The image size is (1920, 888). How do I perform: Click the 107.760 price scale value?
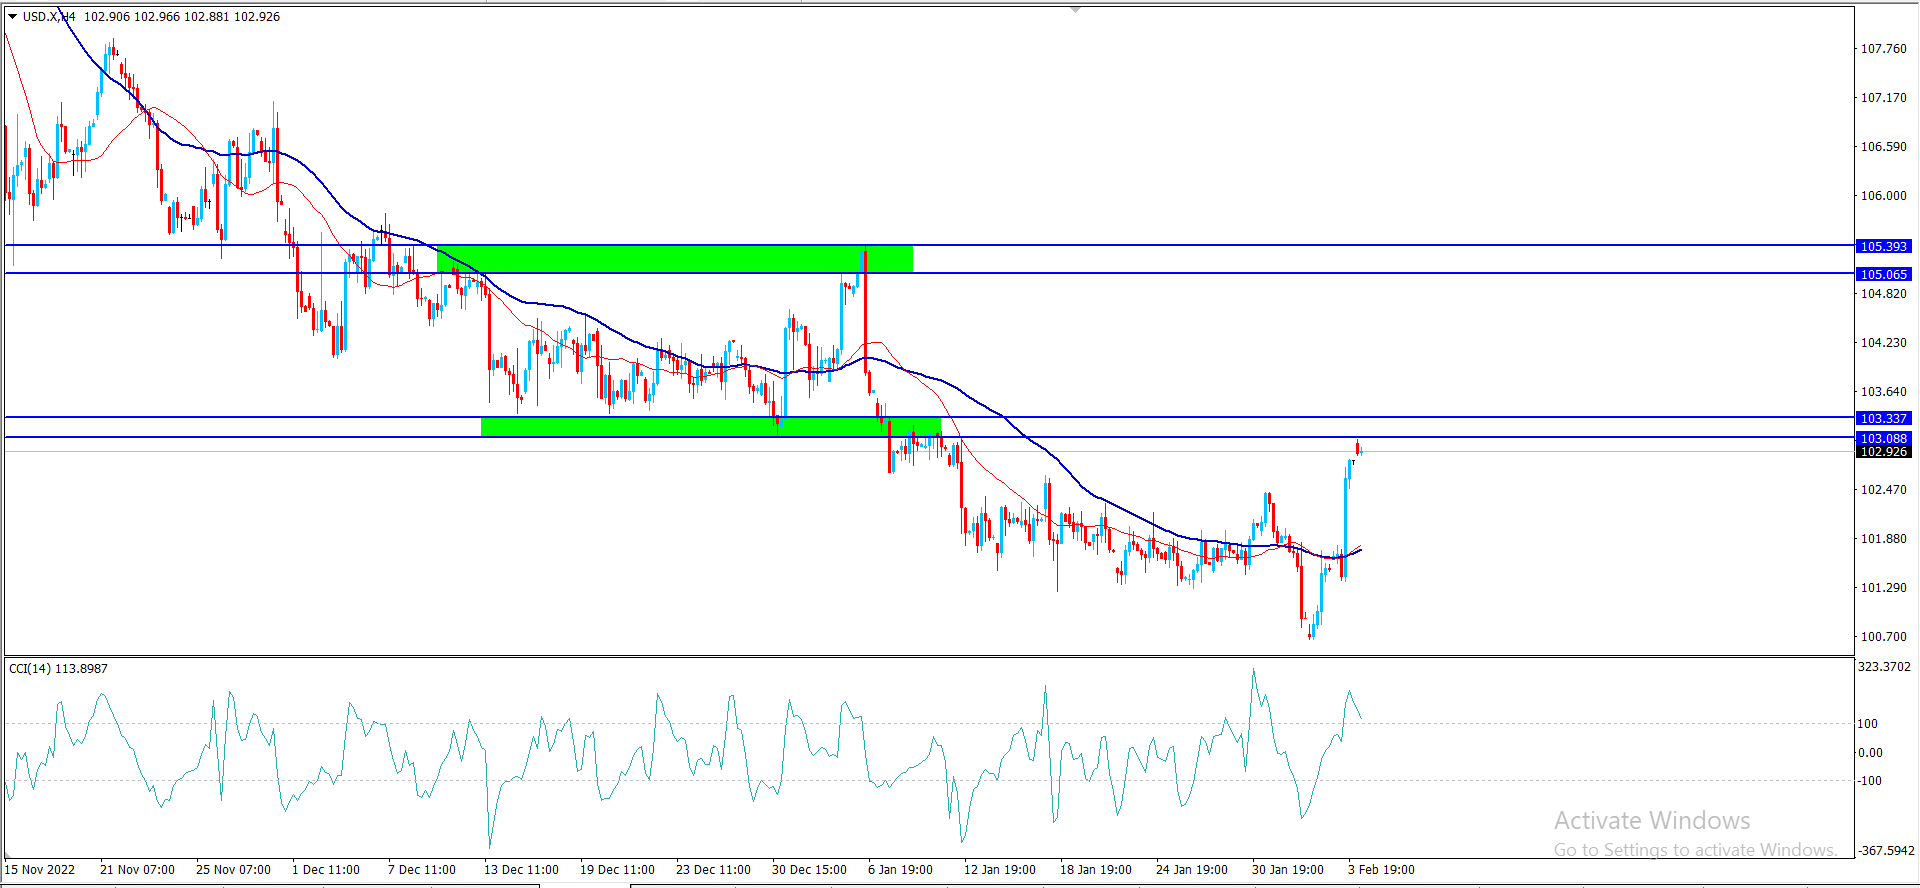point(1883,49)
